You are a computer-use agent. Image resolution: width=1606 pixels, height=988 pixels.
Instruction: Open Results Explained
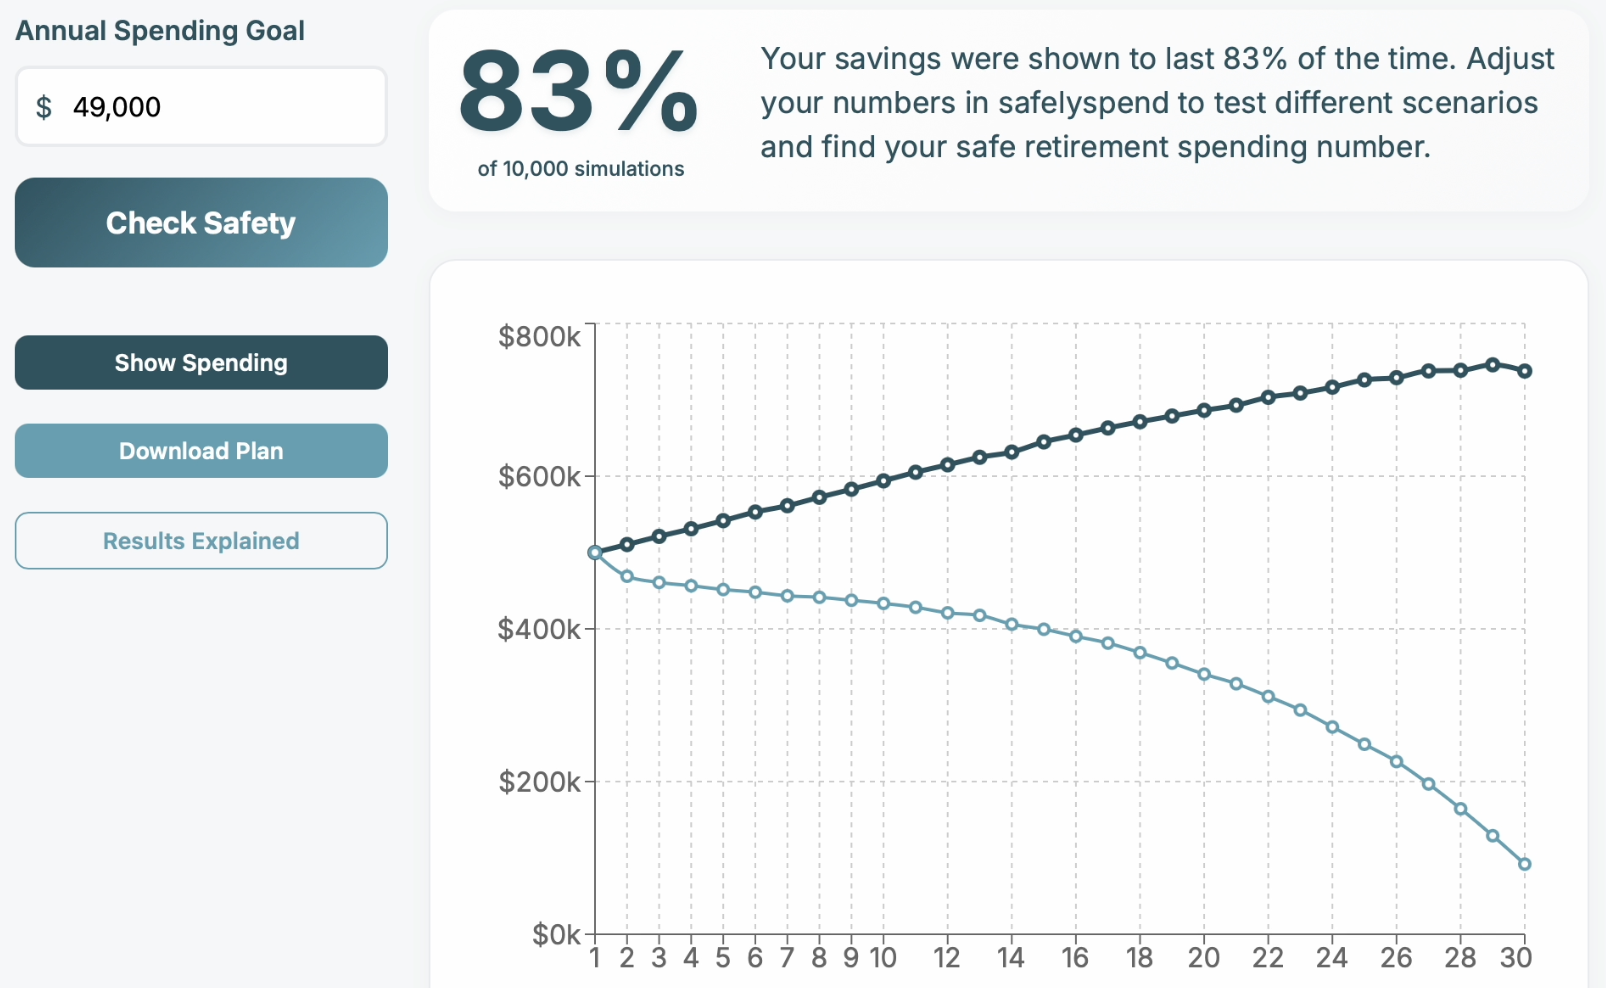click(x=200, y=540)
